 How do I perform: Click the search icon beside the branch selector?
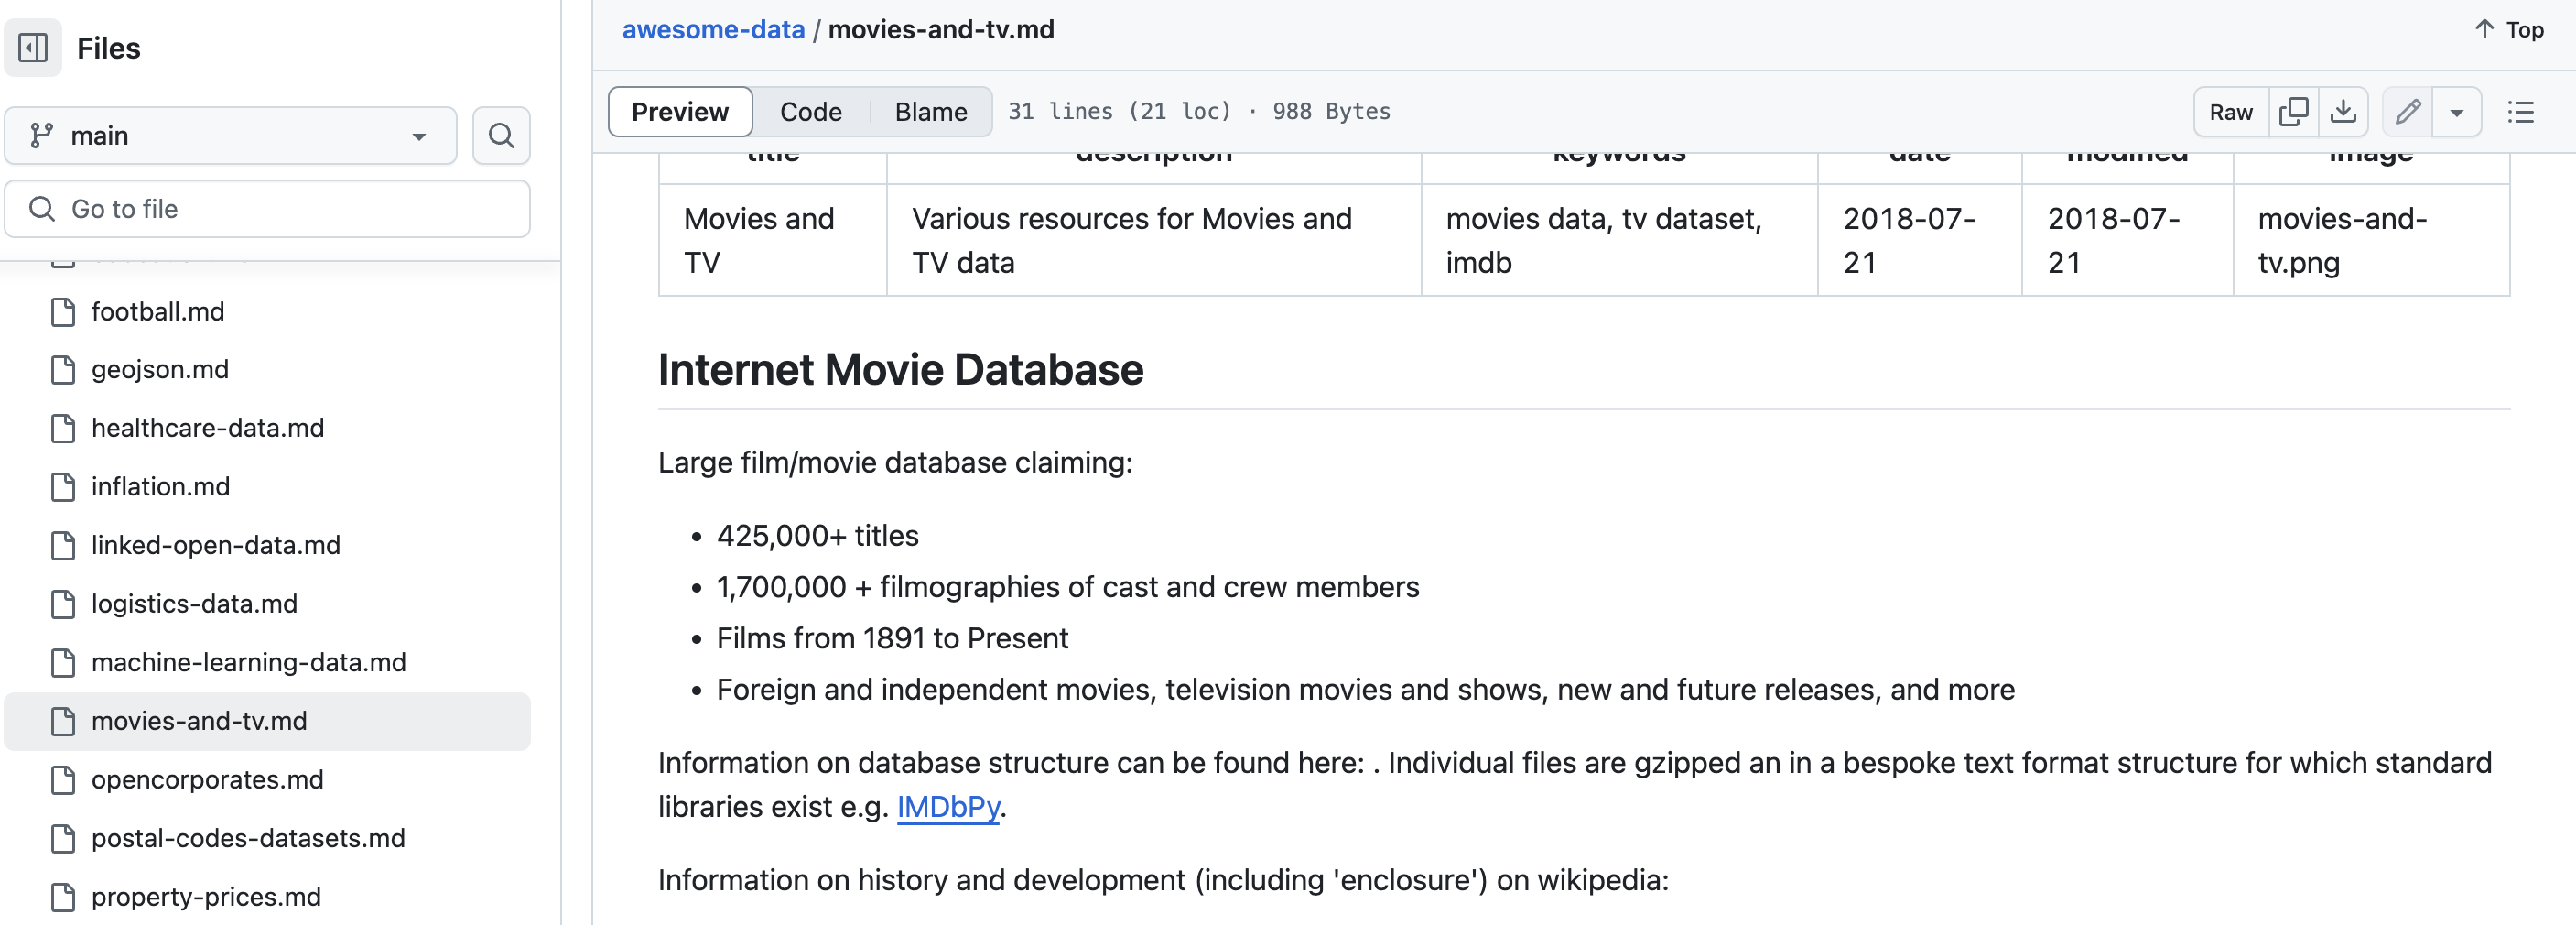tap(501, 135)
